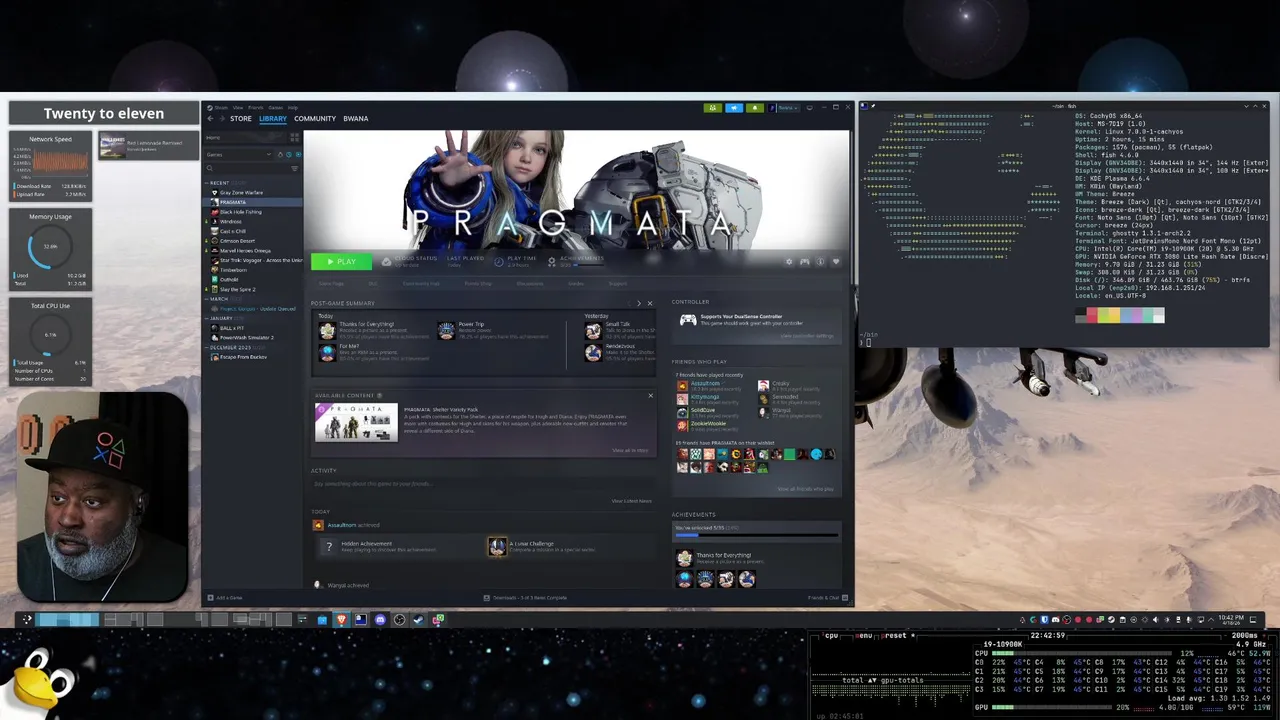Open PRAGMATA controller layout icon
Image resolution: width=1280 pixels, height=720 pixels.
pyautogui.click(x=805, y=262)
